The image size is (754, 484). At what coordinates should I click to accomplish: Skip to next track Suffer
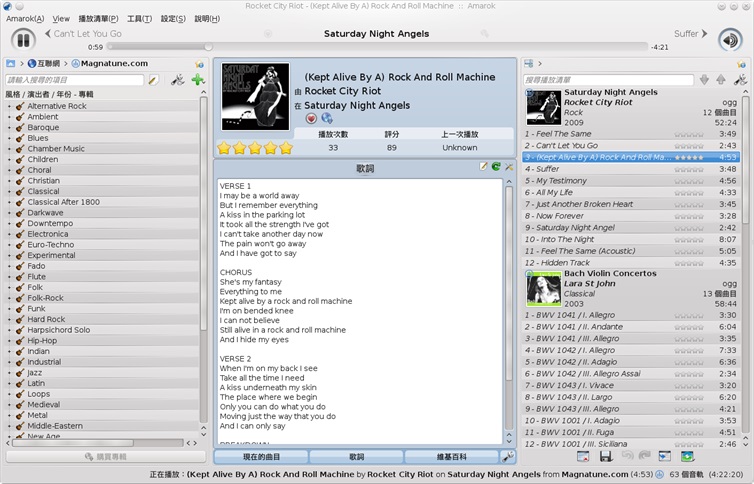pyautogui.click(x=691, y=34)
